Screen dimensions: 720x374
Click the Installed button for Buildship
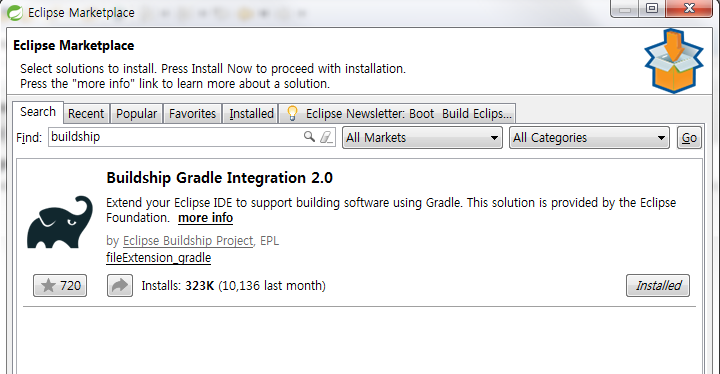click(658, 285)
